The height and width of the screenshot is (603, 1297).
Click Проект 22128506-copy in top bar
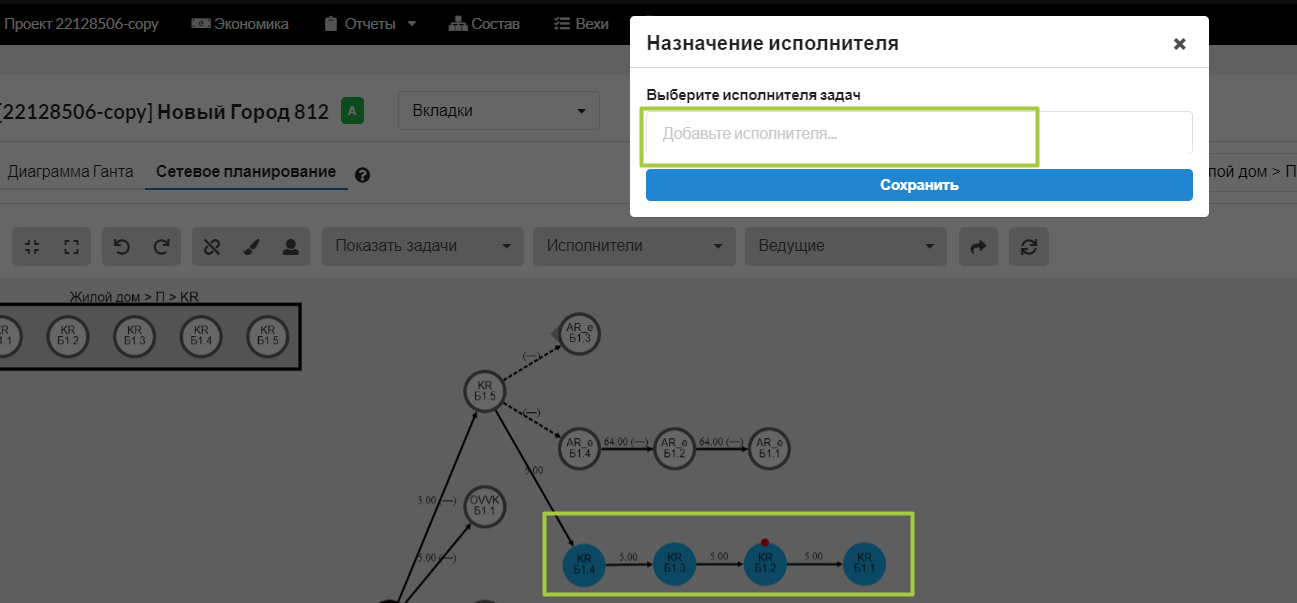pos(81,24)
